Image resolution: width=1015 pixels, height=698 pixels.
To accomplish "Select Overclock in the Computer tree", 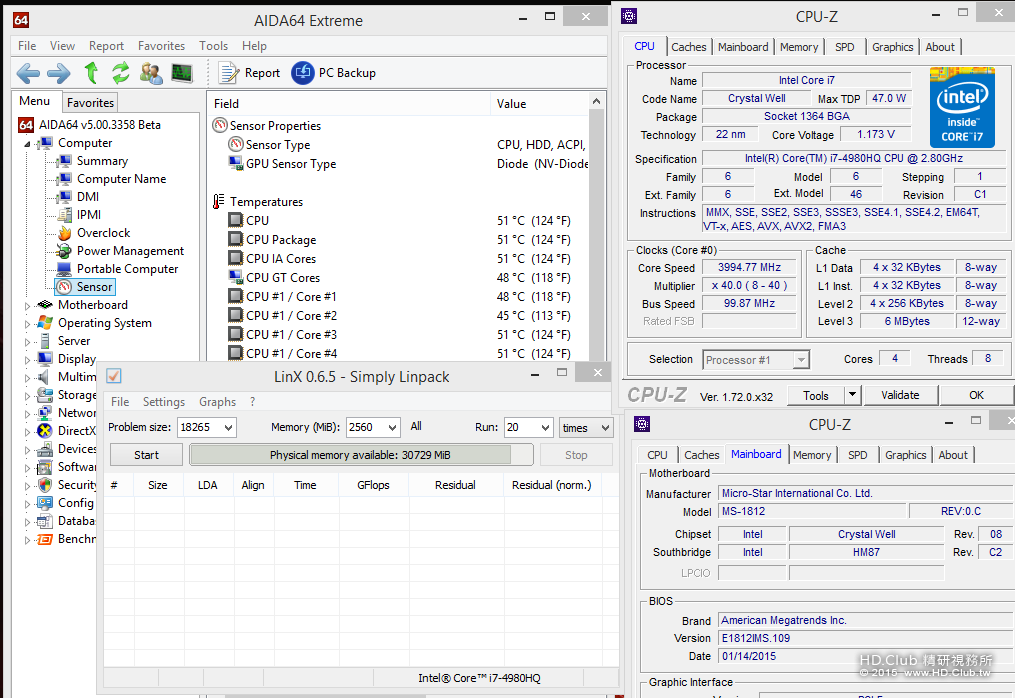I will pyautogui.click(x=103, y=233).
